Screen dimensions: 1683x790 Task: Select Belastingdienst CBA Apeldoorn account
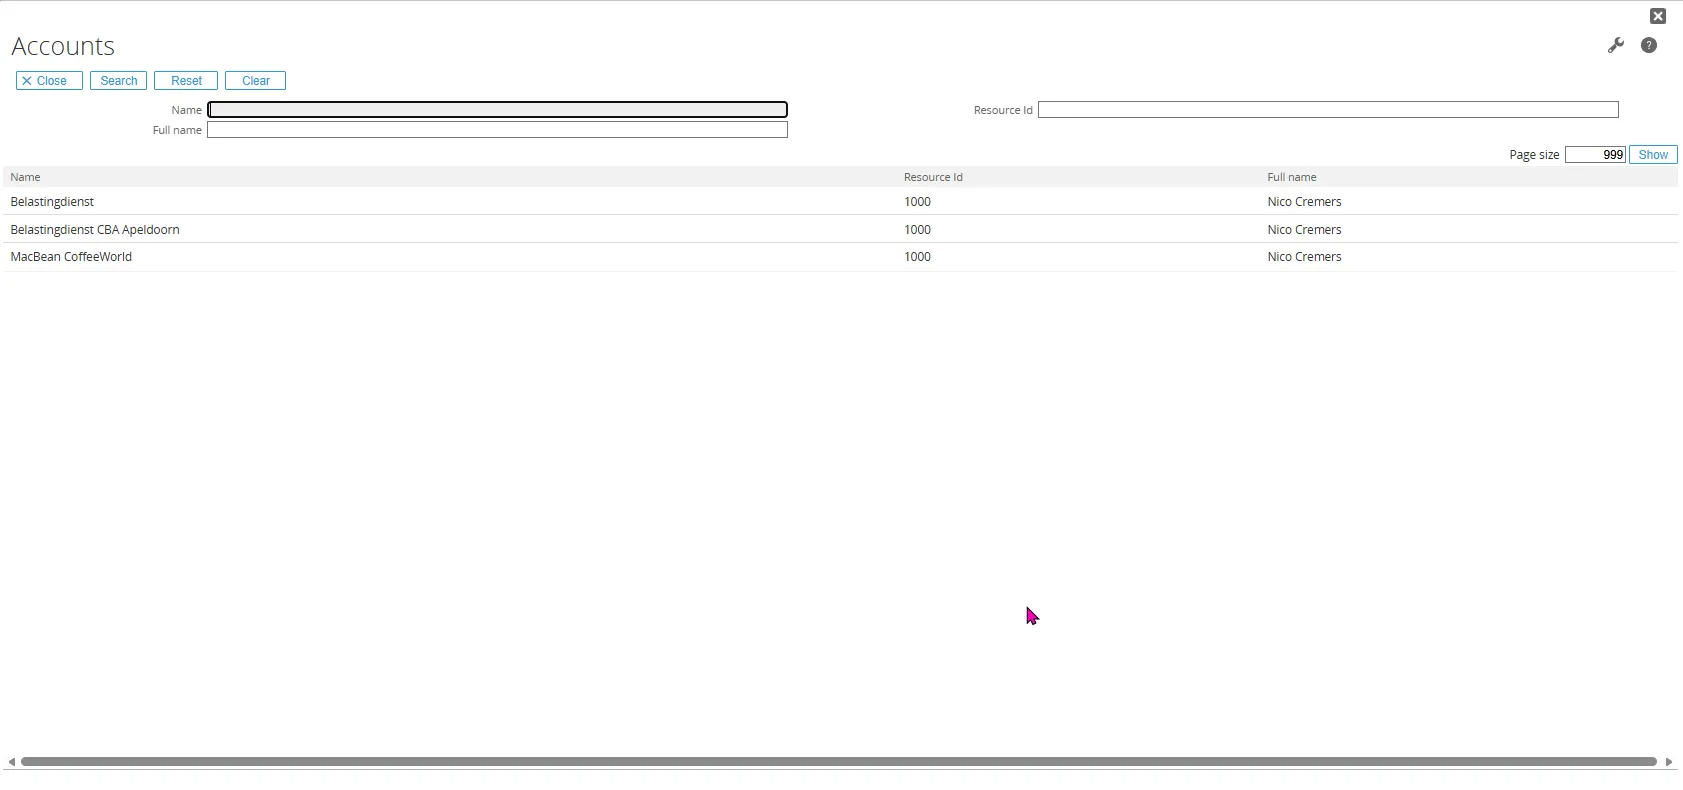(x=840, y=229)
